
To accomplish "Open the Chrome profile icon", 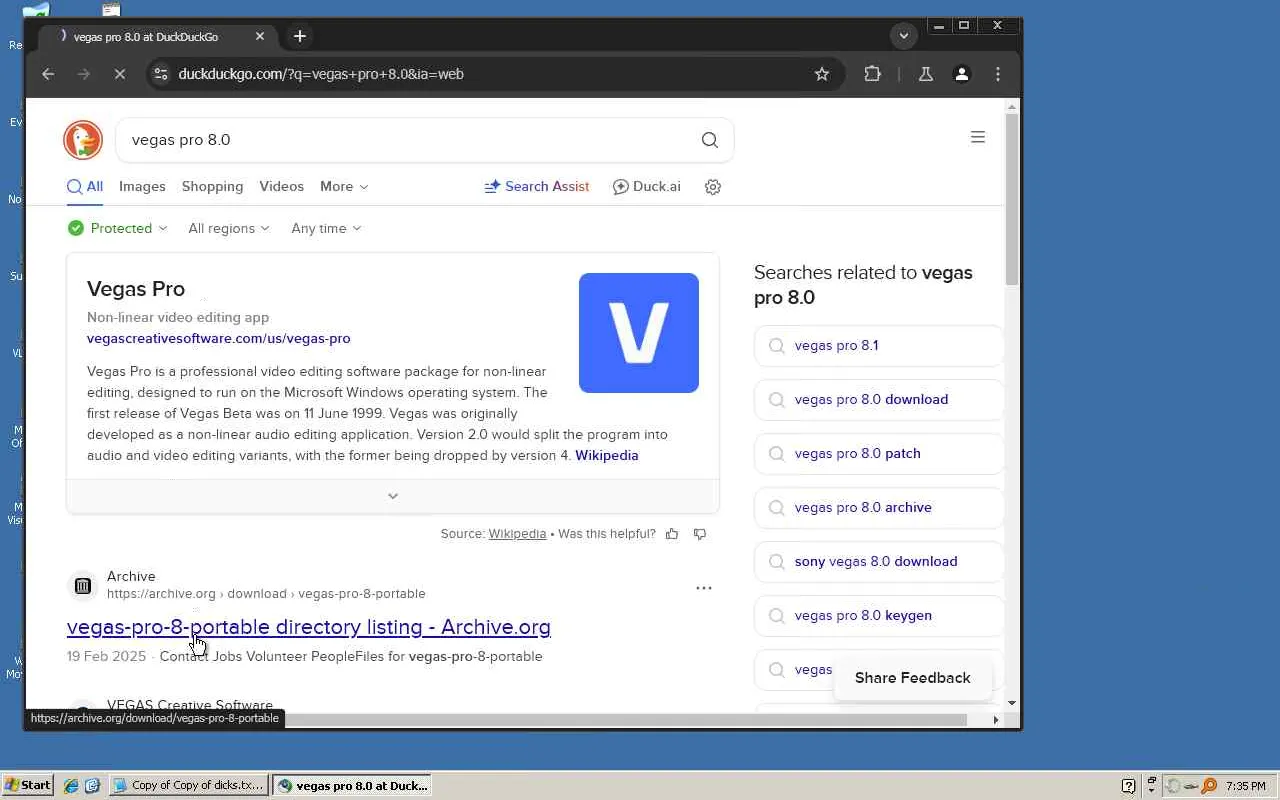I will click(x=962, y=74).
